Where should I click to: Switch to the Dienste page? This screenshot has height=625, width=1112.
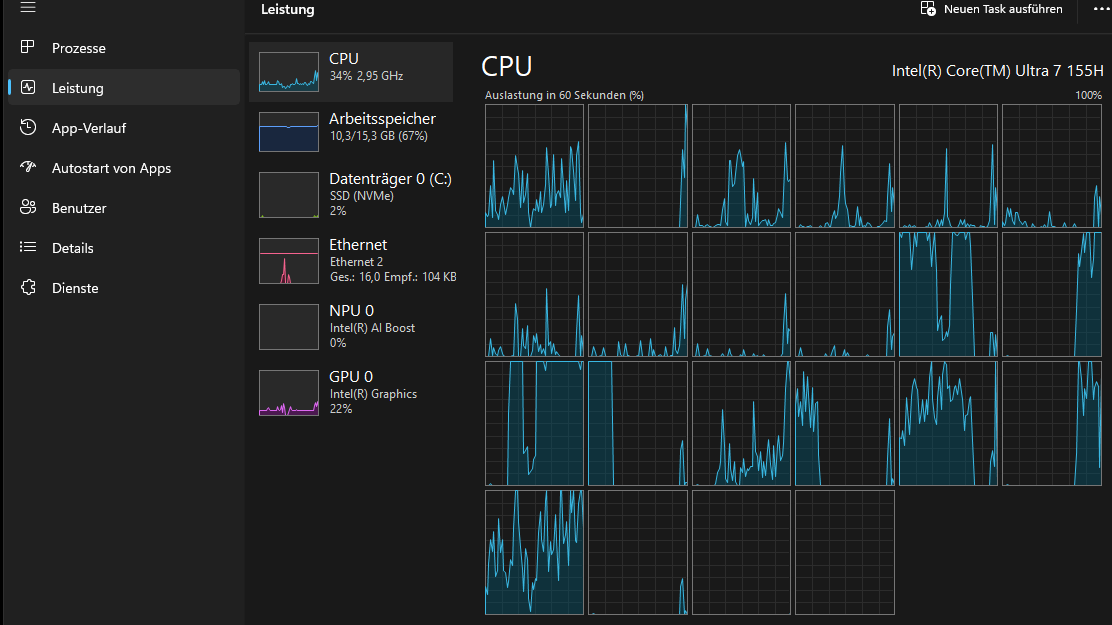(124, 288)
